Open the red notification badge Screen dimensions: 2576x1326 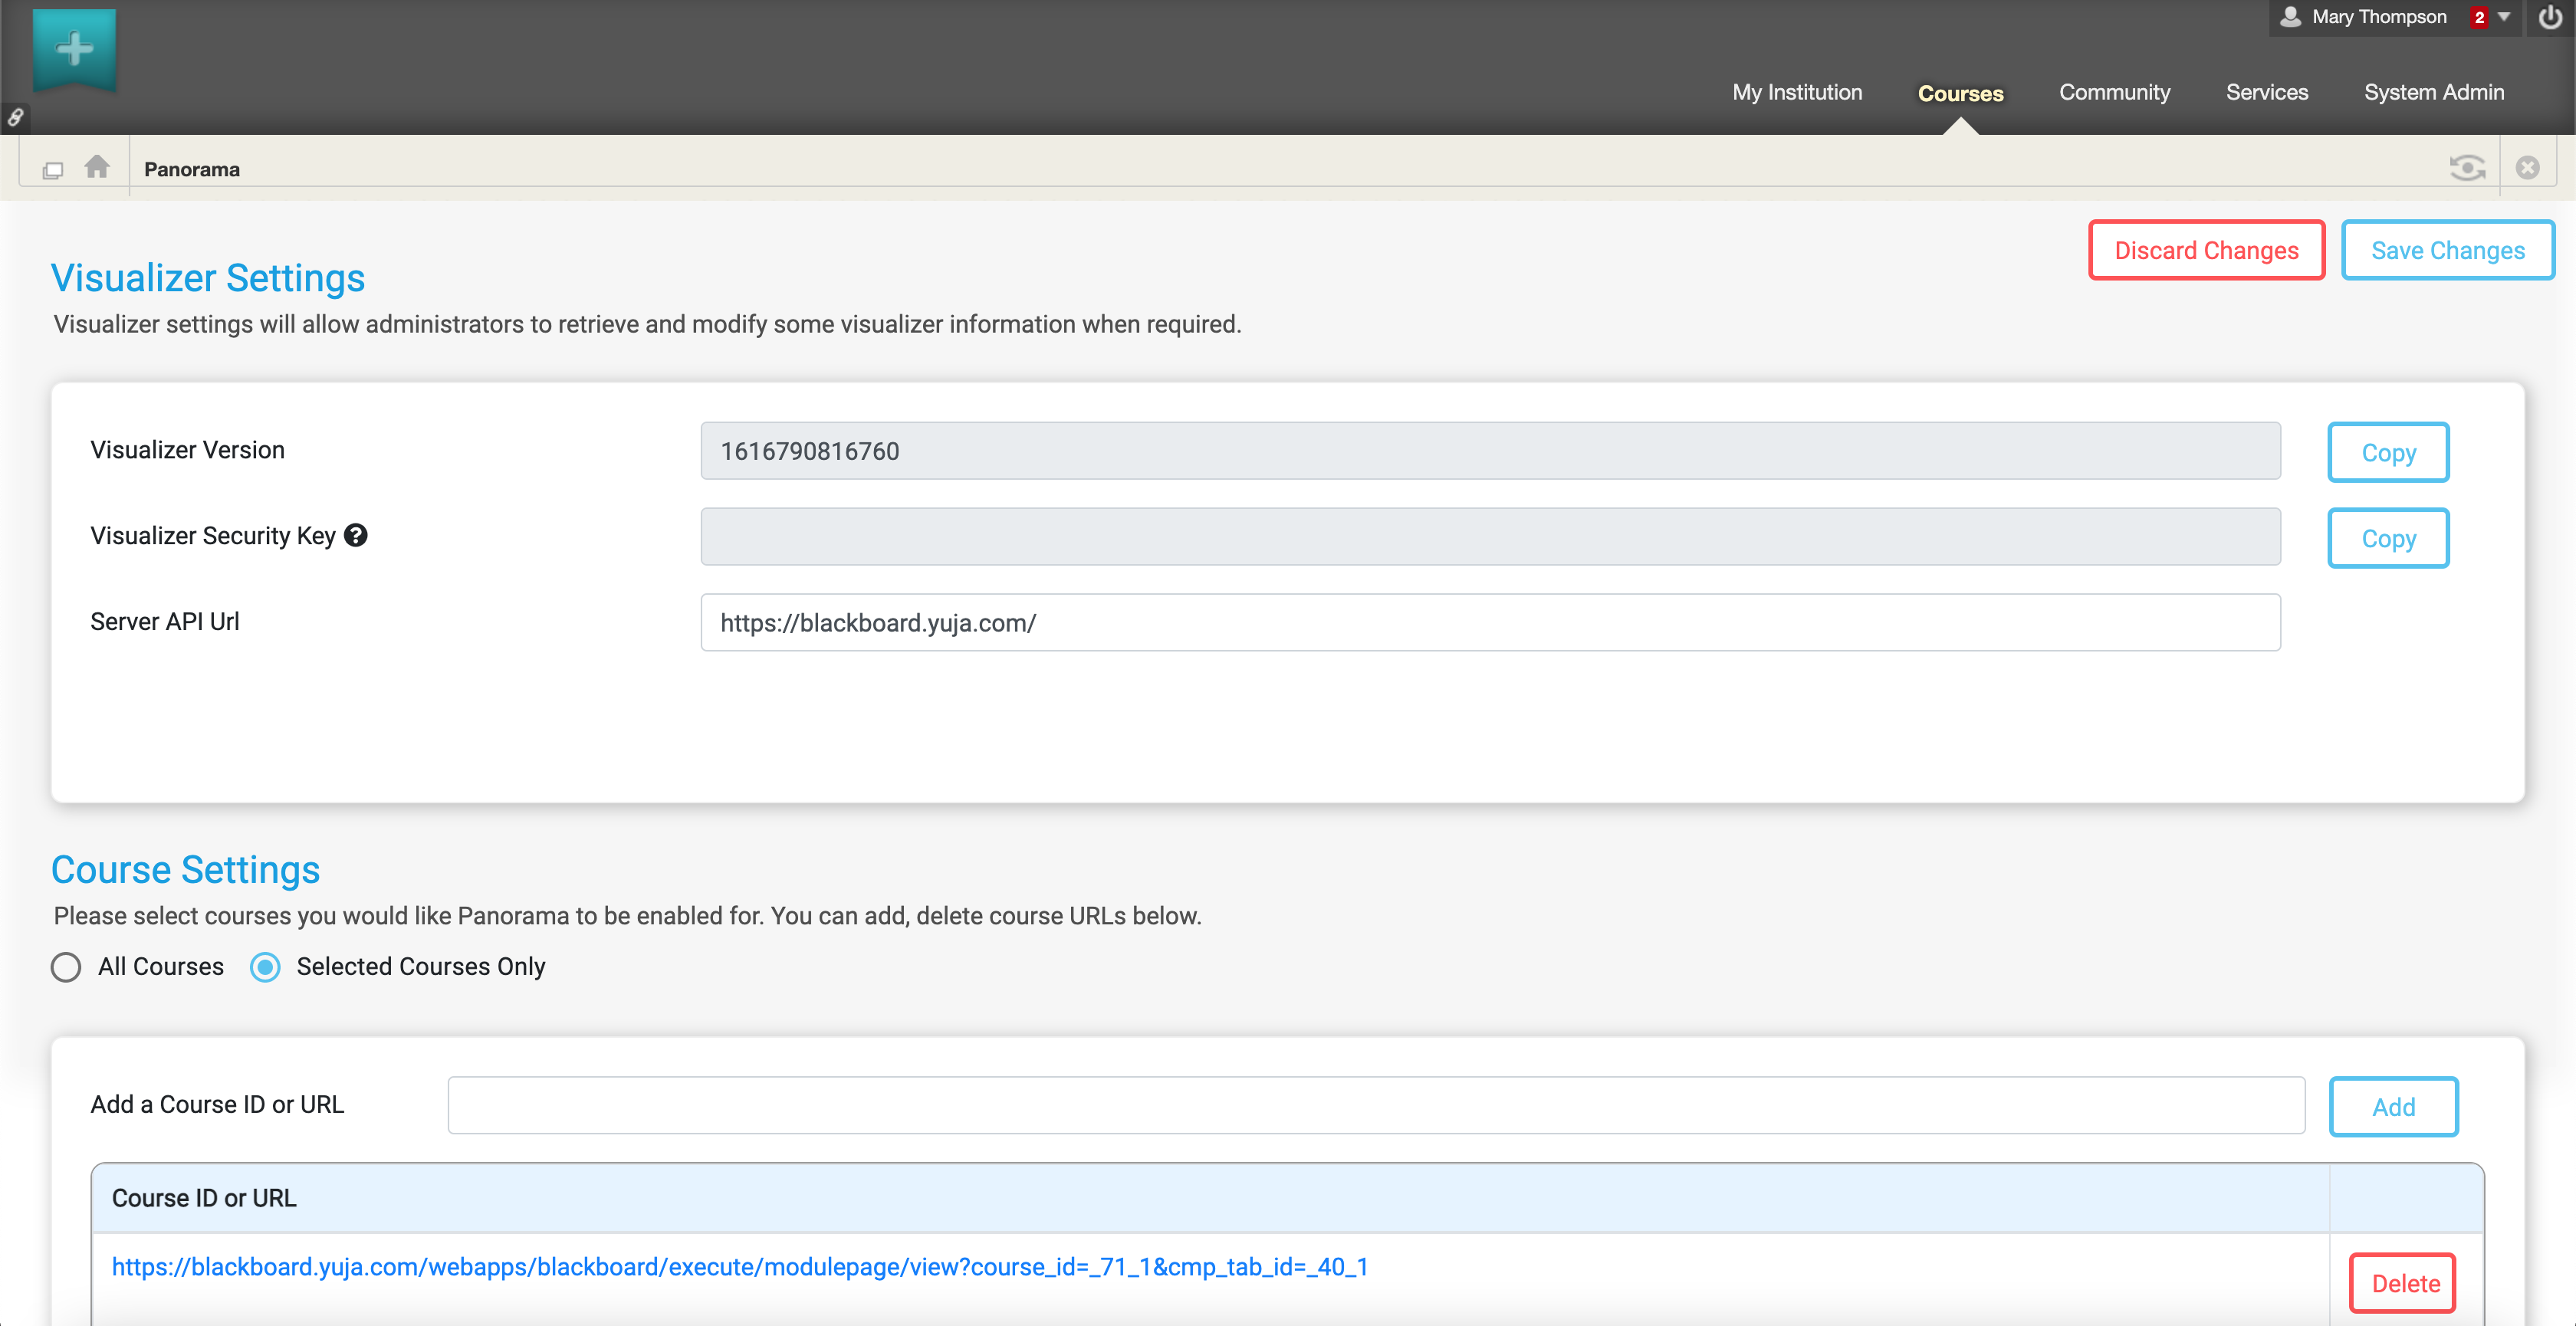point(2479,17)
